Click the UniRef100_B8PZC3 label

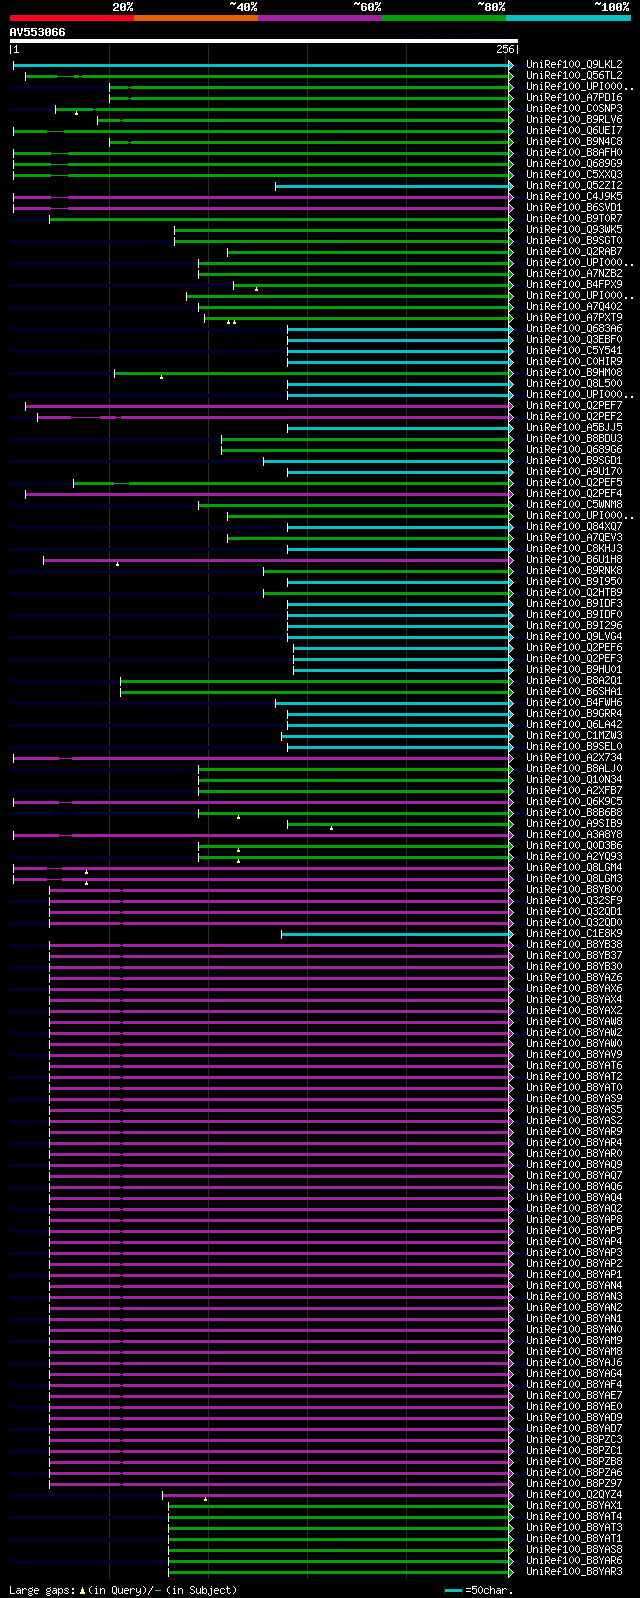coord(574,1439)
